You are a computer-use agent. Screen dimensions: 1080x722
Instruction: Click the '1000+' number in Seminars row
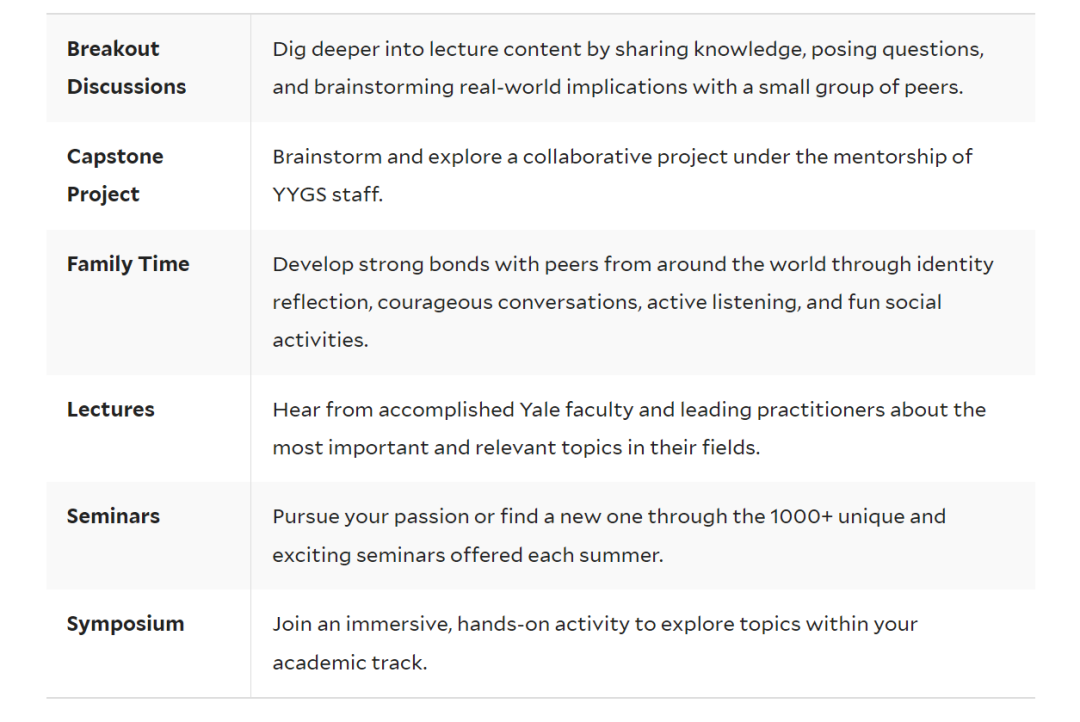point(801,516)
